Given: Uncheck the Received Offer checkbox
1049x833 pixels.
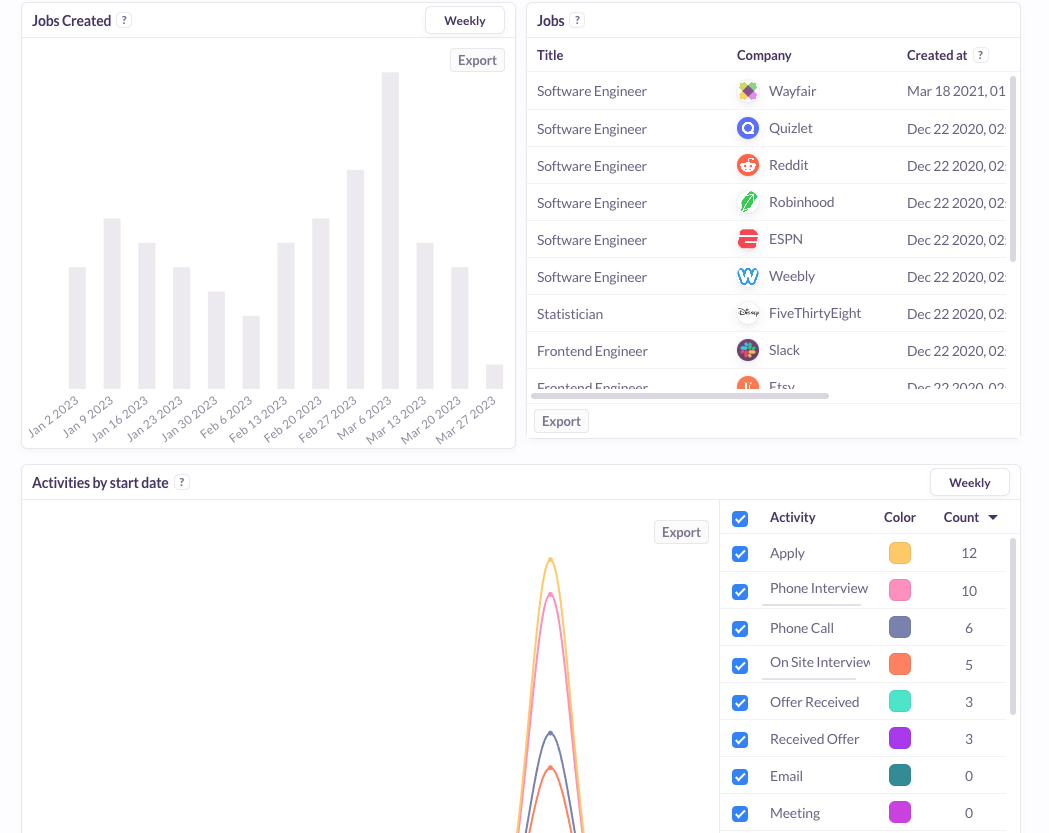Looking at the screenshot, I should [740, 740].
